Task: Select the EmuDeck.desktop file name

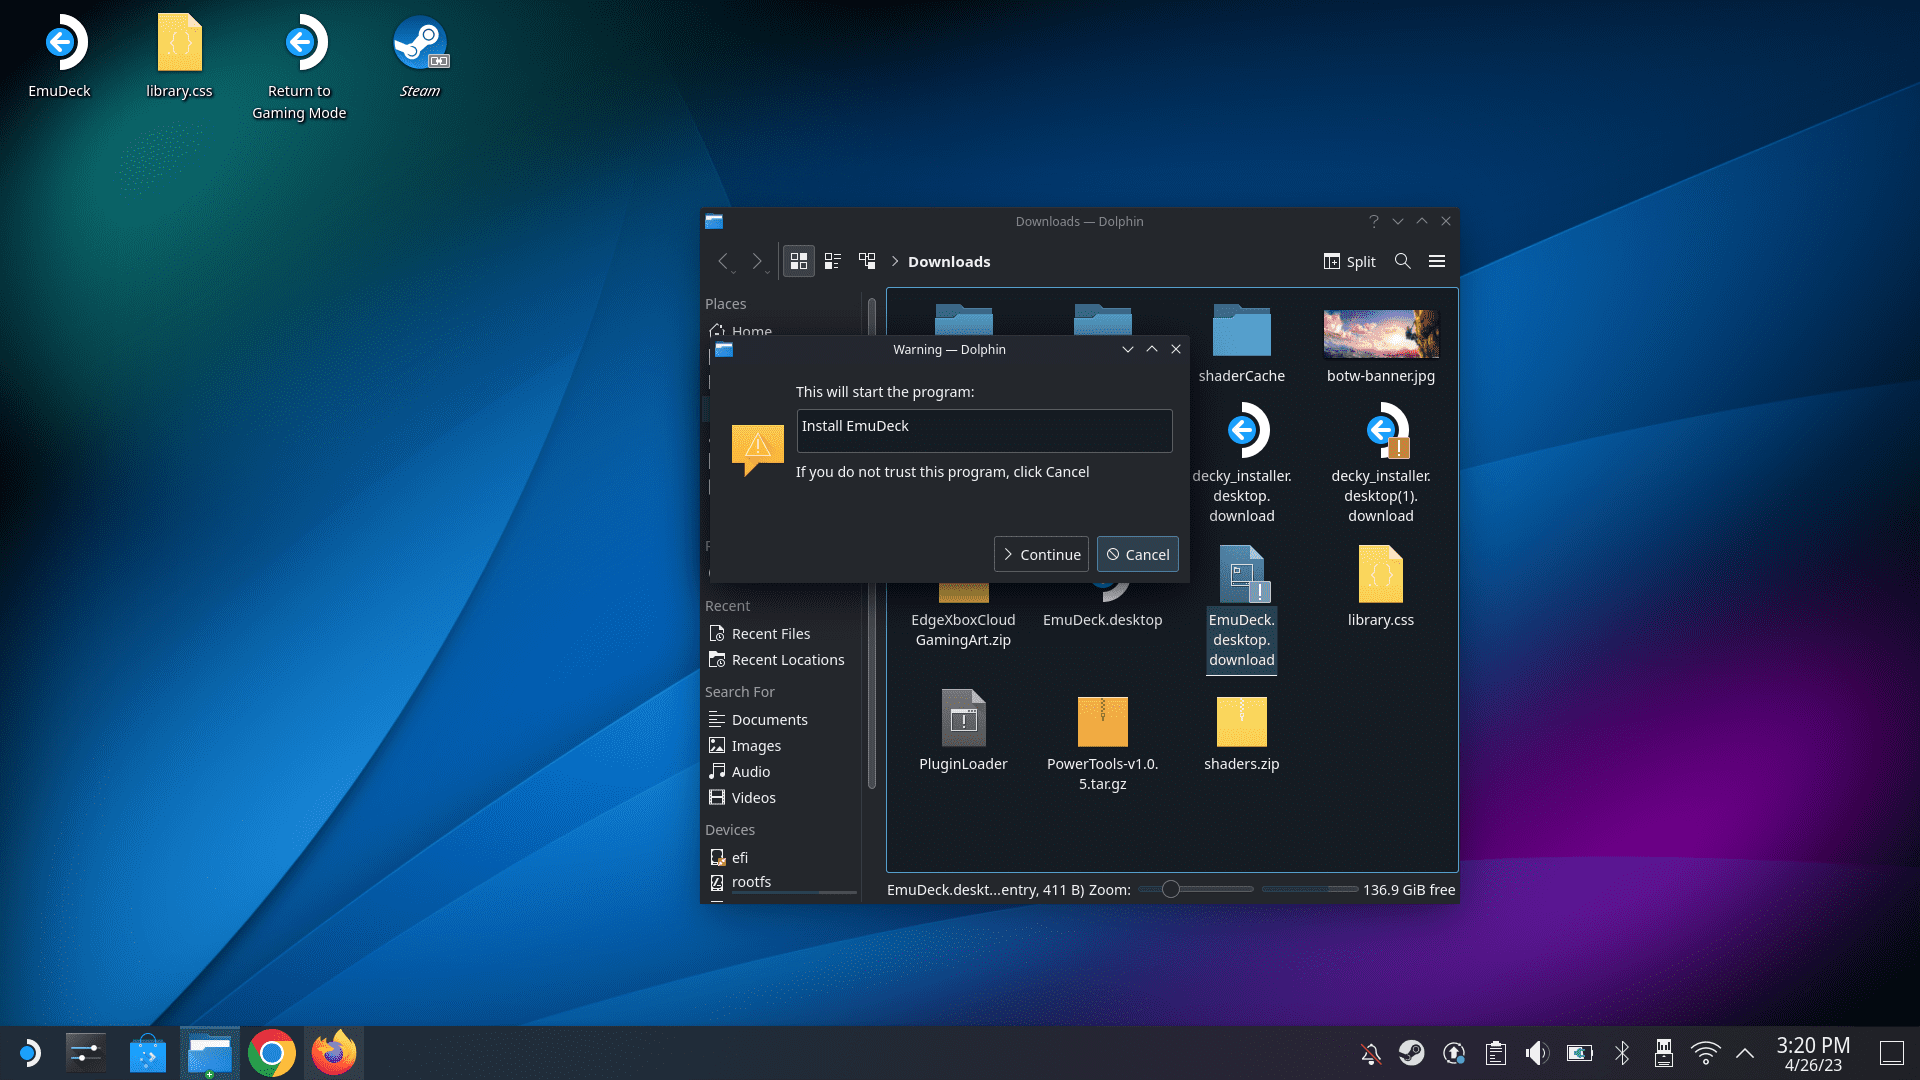Action: (x=1102, y=620)
